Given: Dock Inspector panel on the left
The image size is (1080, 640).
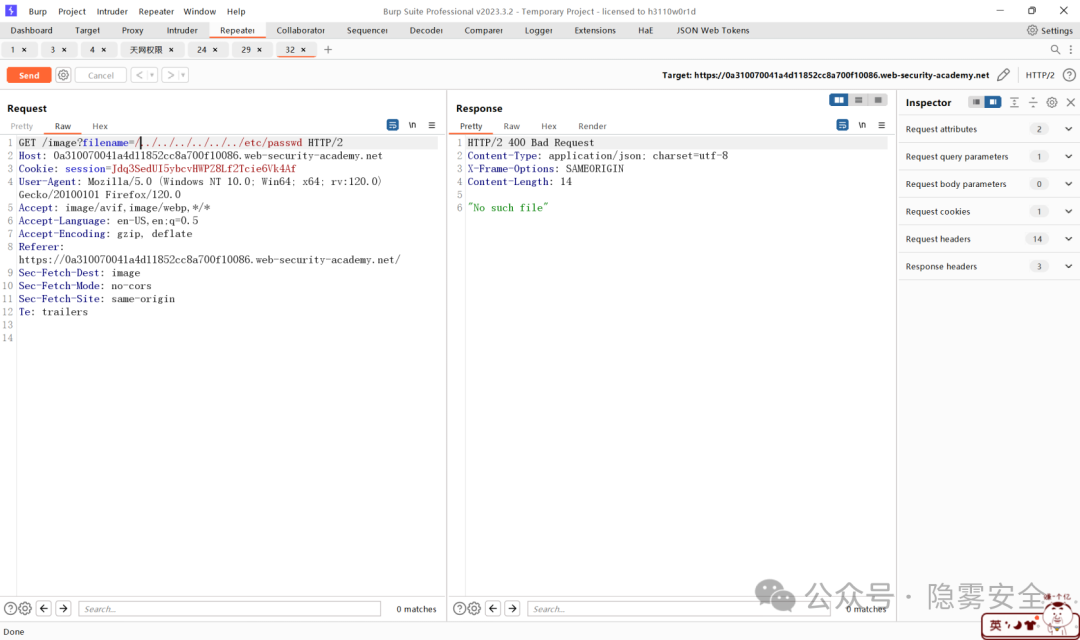Looking at the screenshot, I should (976, 102).
